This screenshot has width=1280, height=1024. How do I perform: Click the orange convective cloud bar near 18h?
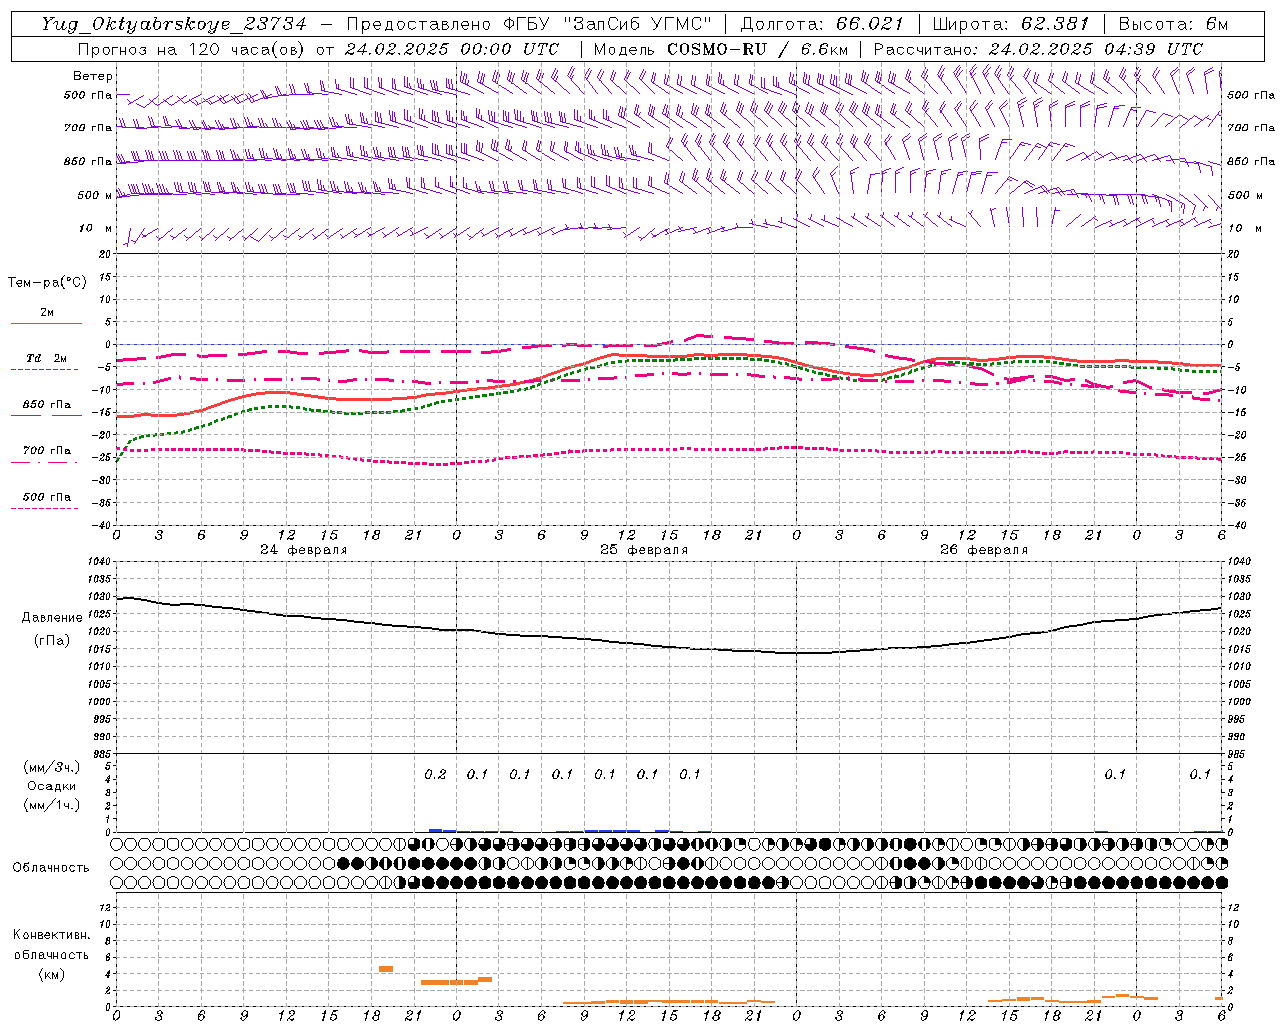[386, 969]
